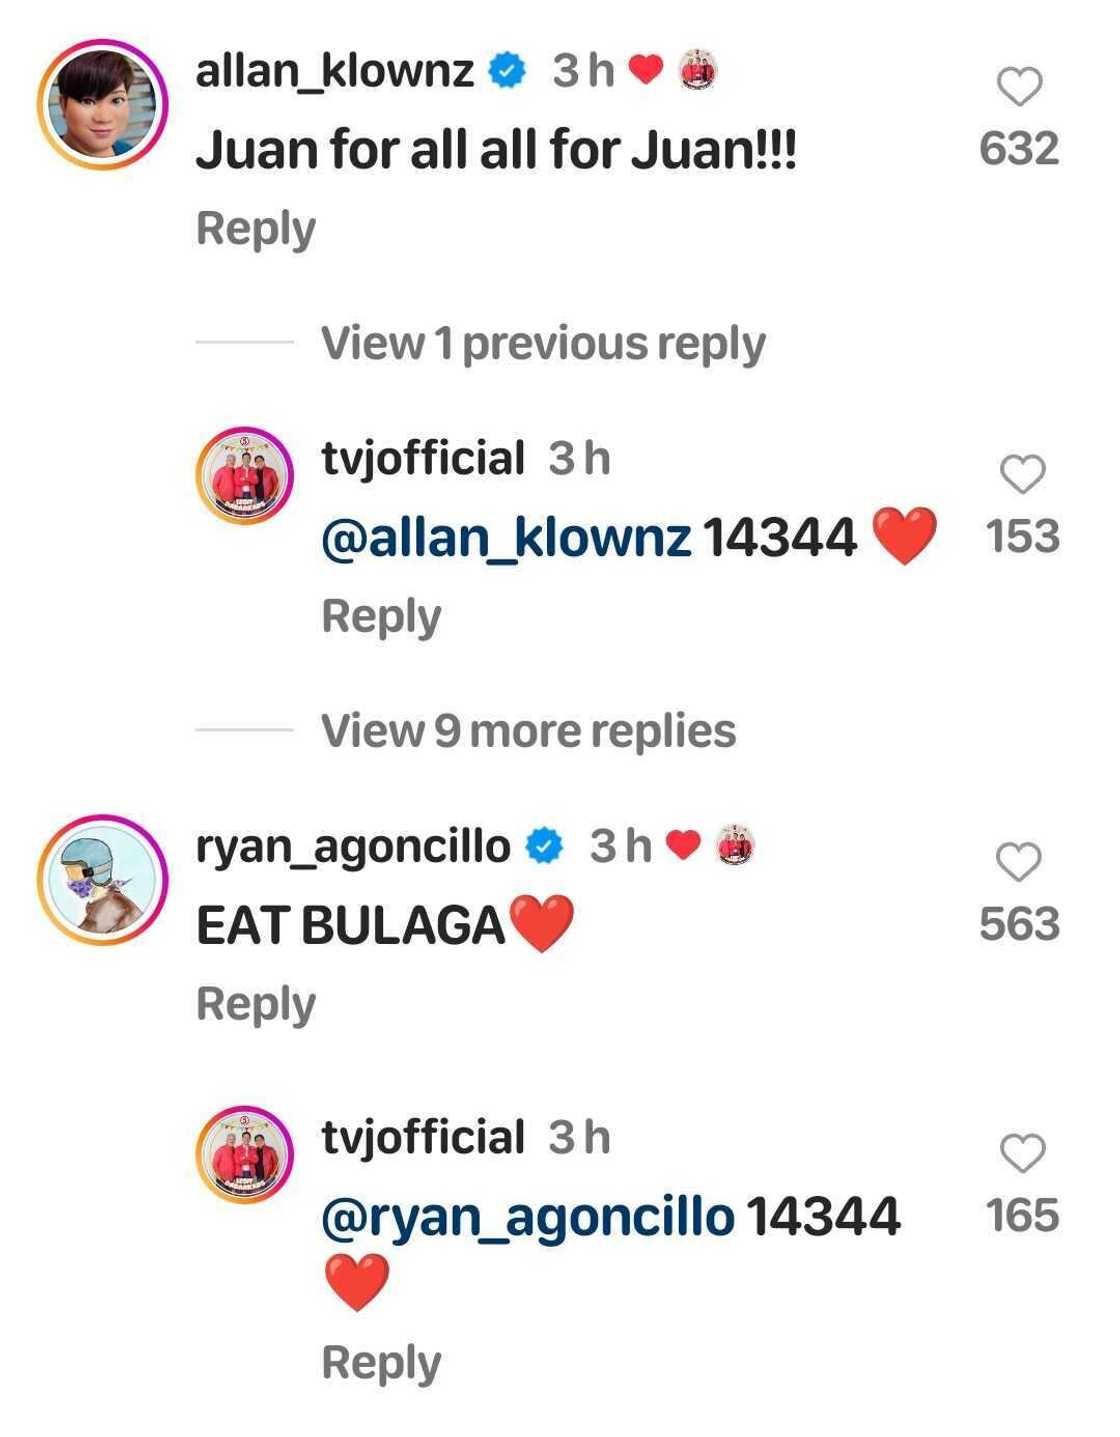Like allan_klownz's Juan for all comment
Screen dimensions: 1120x1437
pos(1020,86)
